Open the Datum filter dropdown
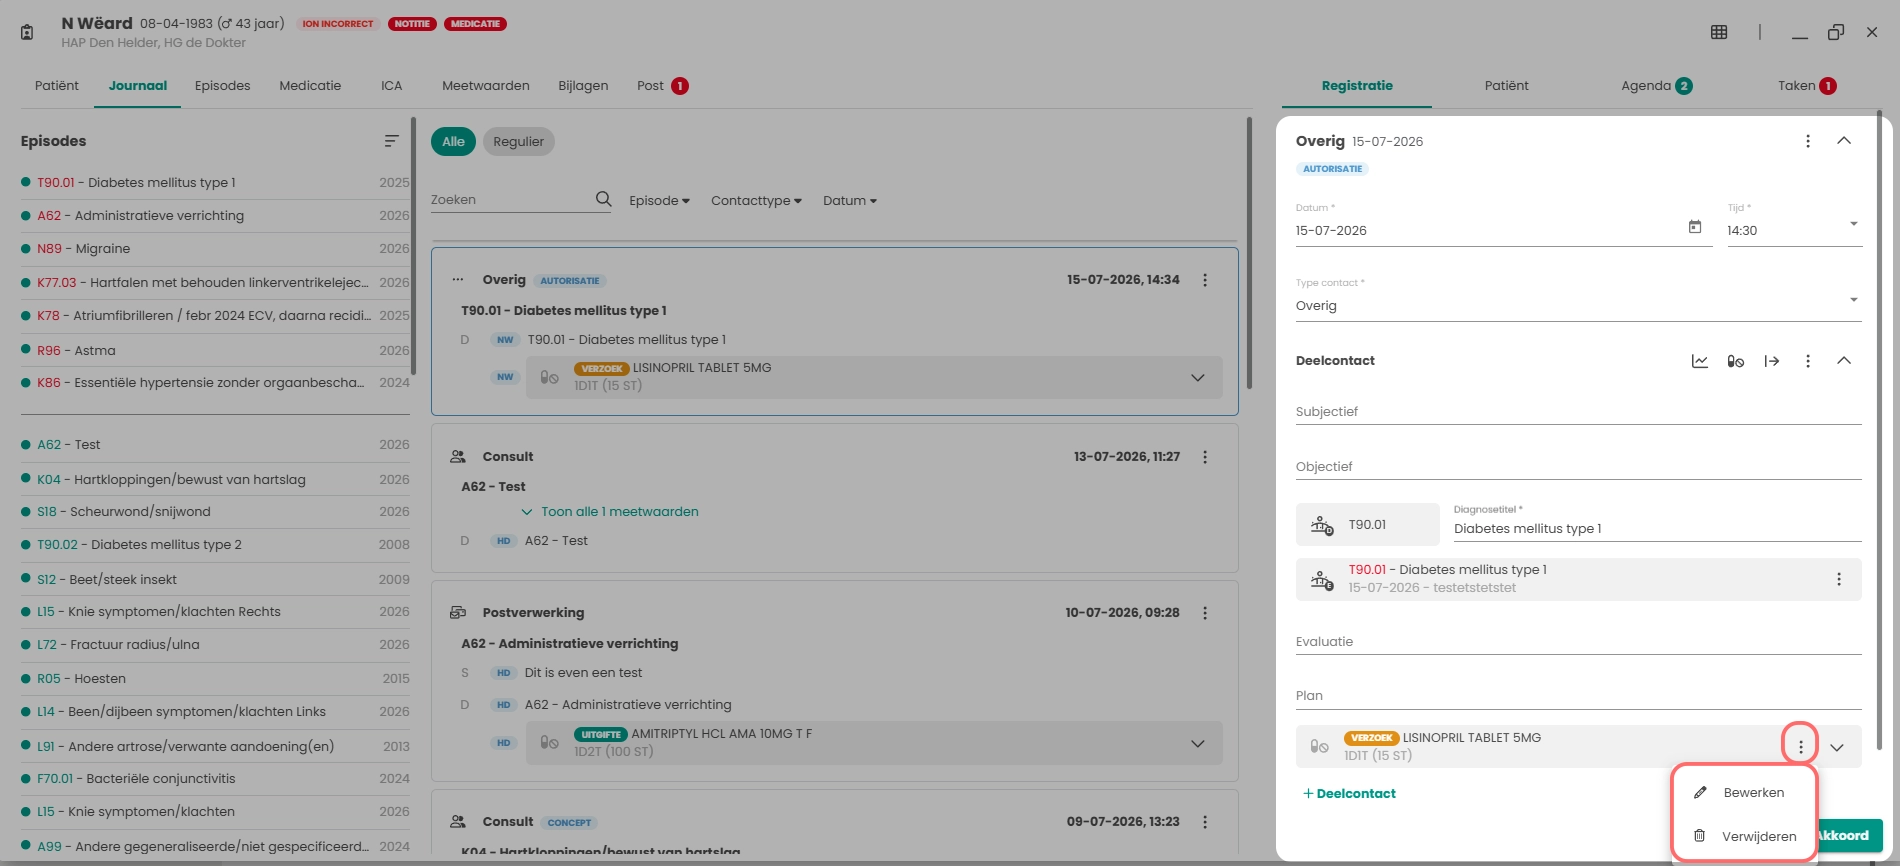This screenshot has height=866, width=1900. click(x=850, y=200)
